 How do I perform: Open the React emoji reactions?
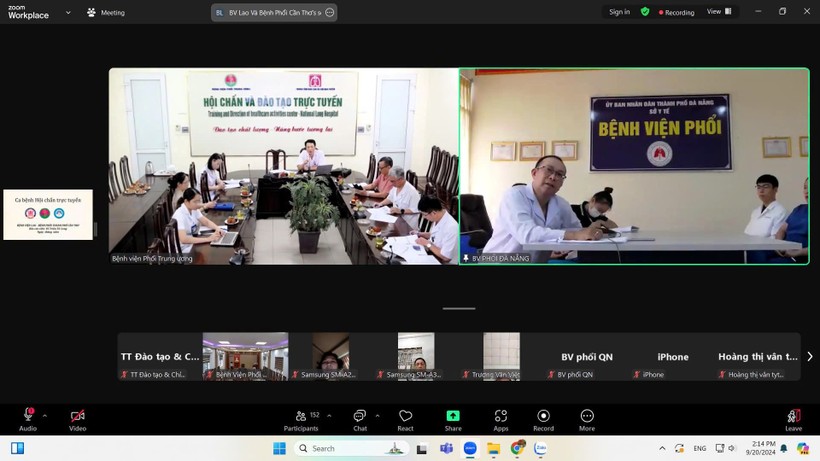click(405, 419)
